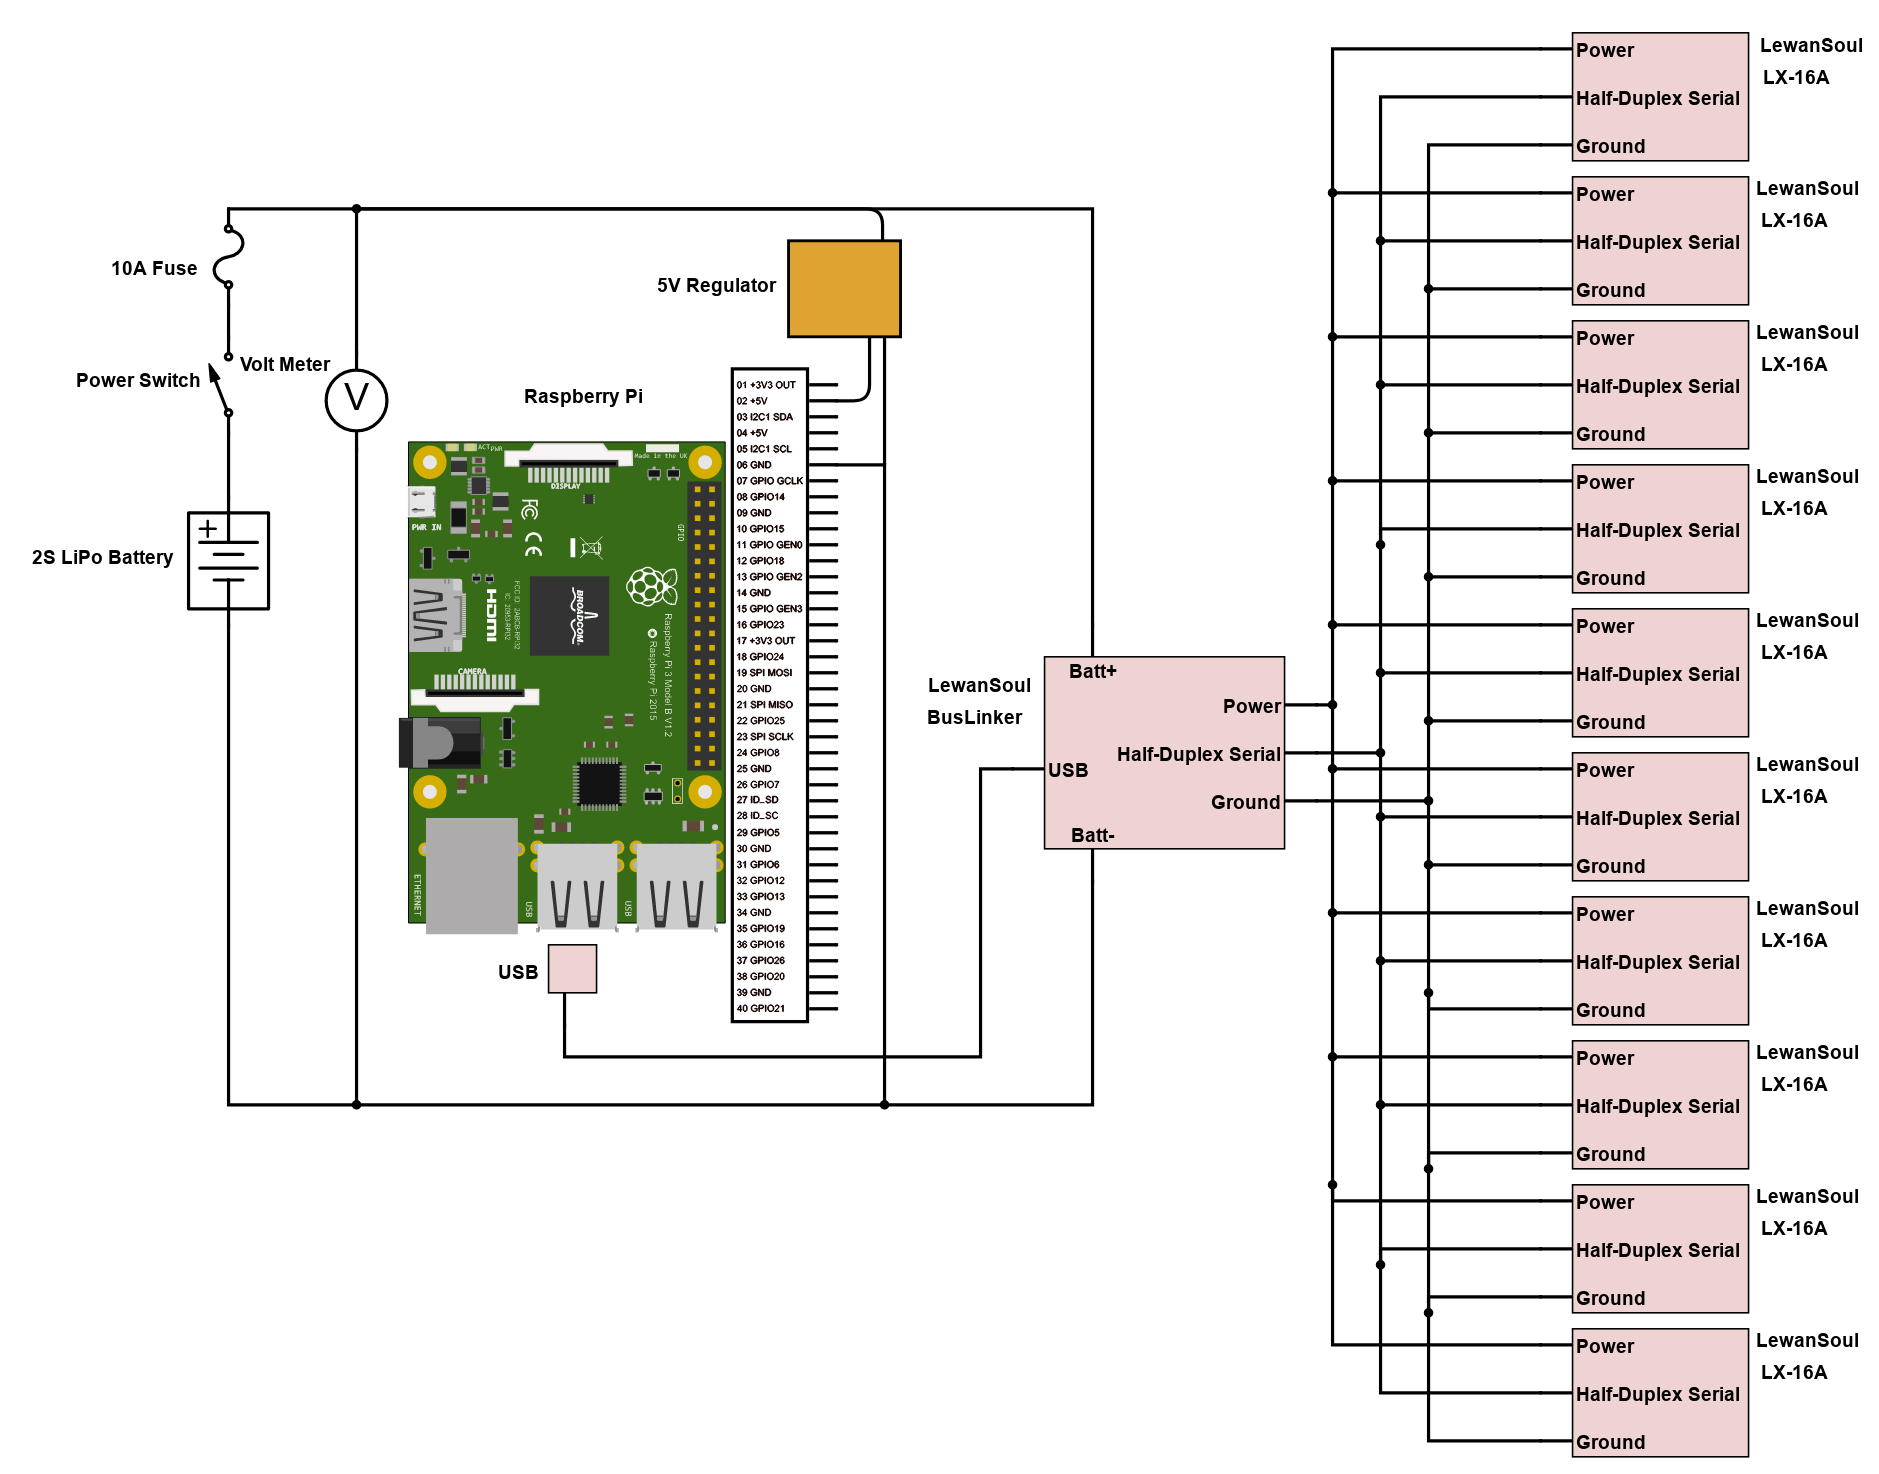
Task: Select the 'Raspberry Pi' title label
Action: [583, 396]
